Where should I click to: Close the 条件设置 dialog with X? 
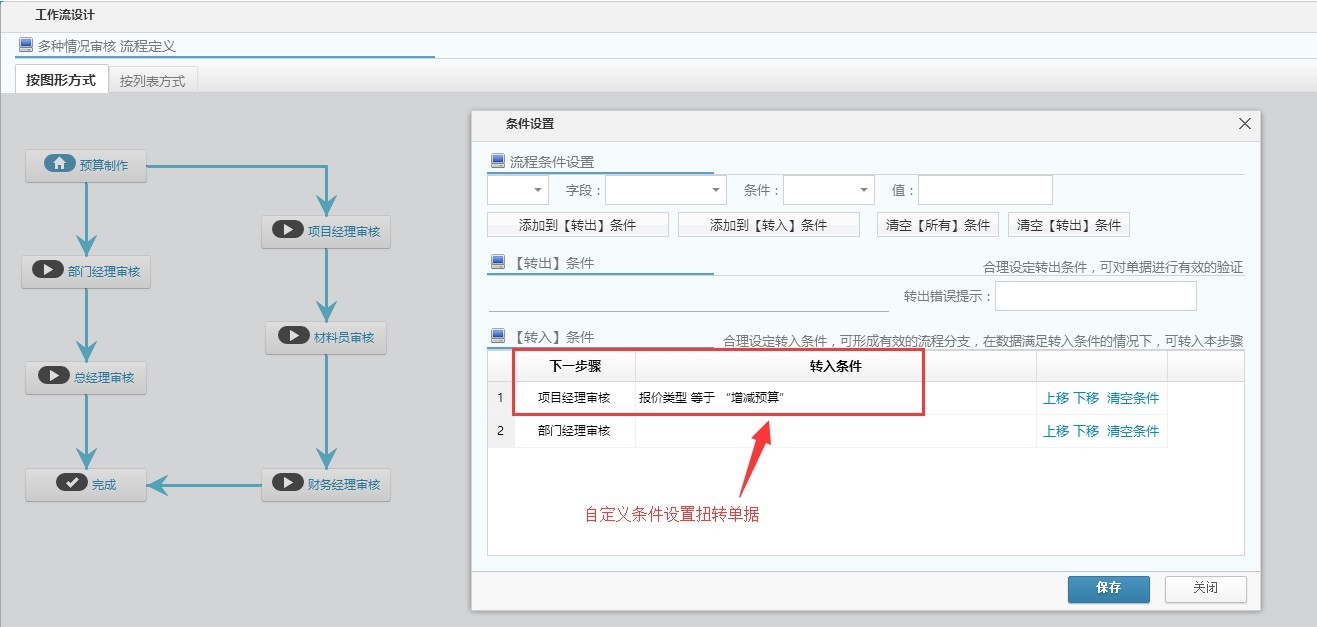click(x=1245, y=124)
